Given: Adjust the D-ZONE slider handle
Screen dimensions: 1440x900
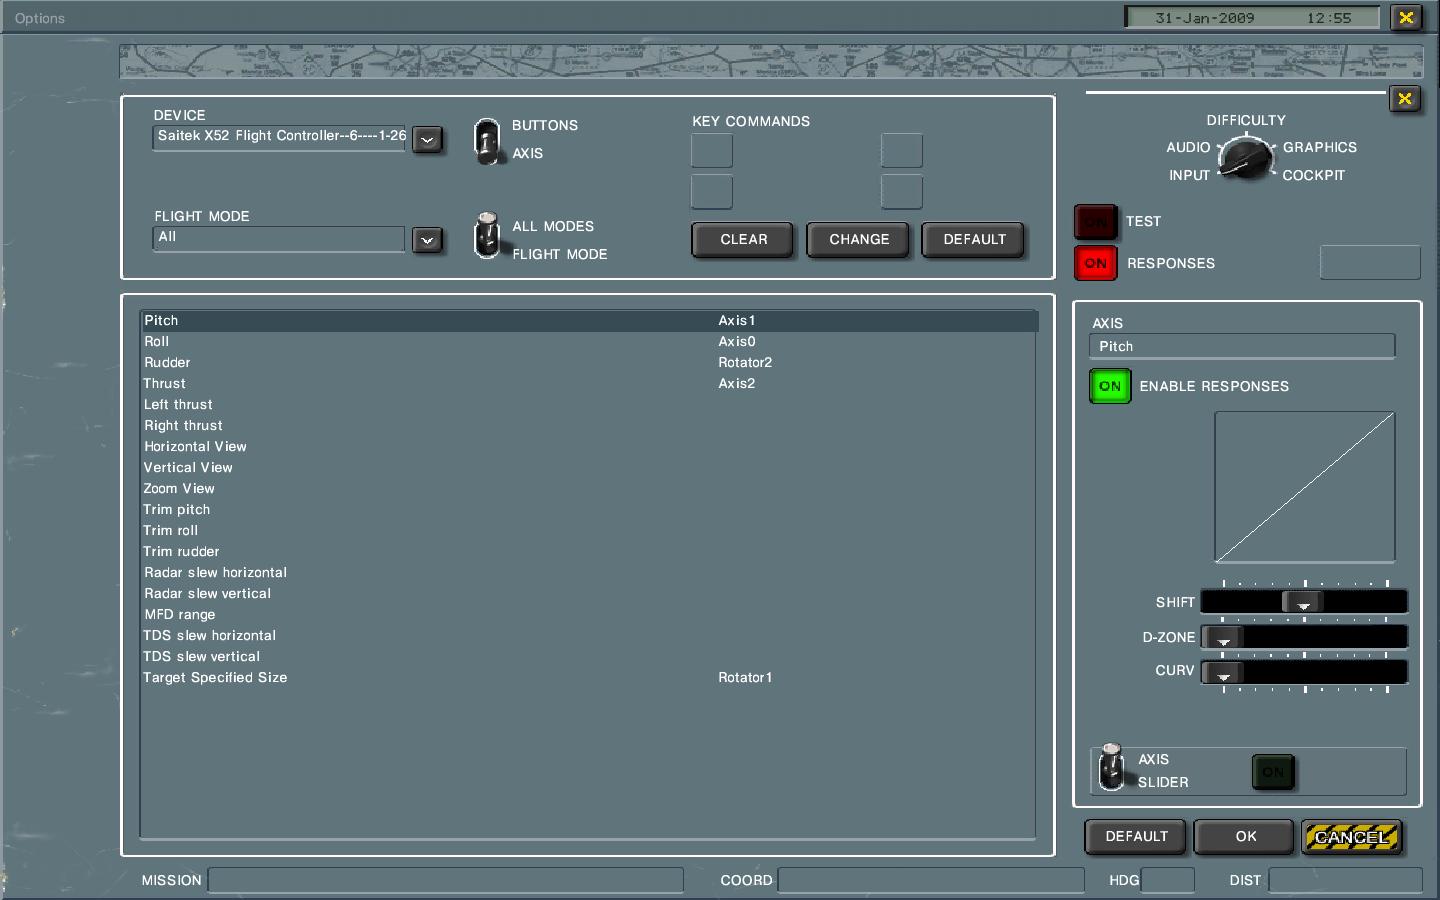Looking at the screenshot, I should pyautogui.click(x=1223, y=638).
